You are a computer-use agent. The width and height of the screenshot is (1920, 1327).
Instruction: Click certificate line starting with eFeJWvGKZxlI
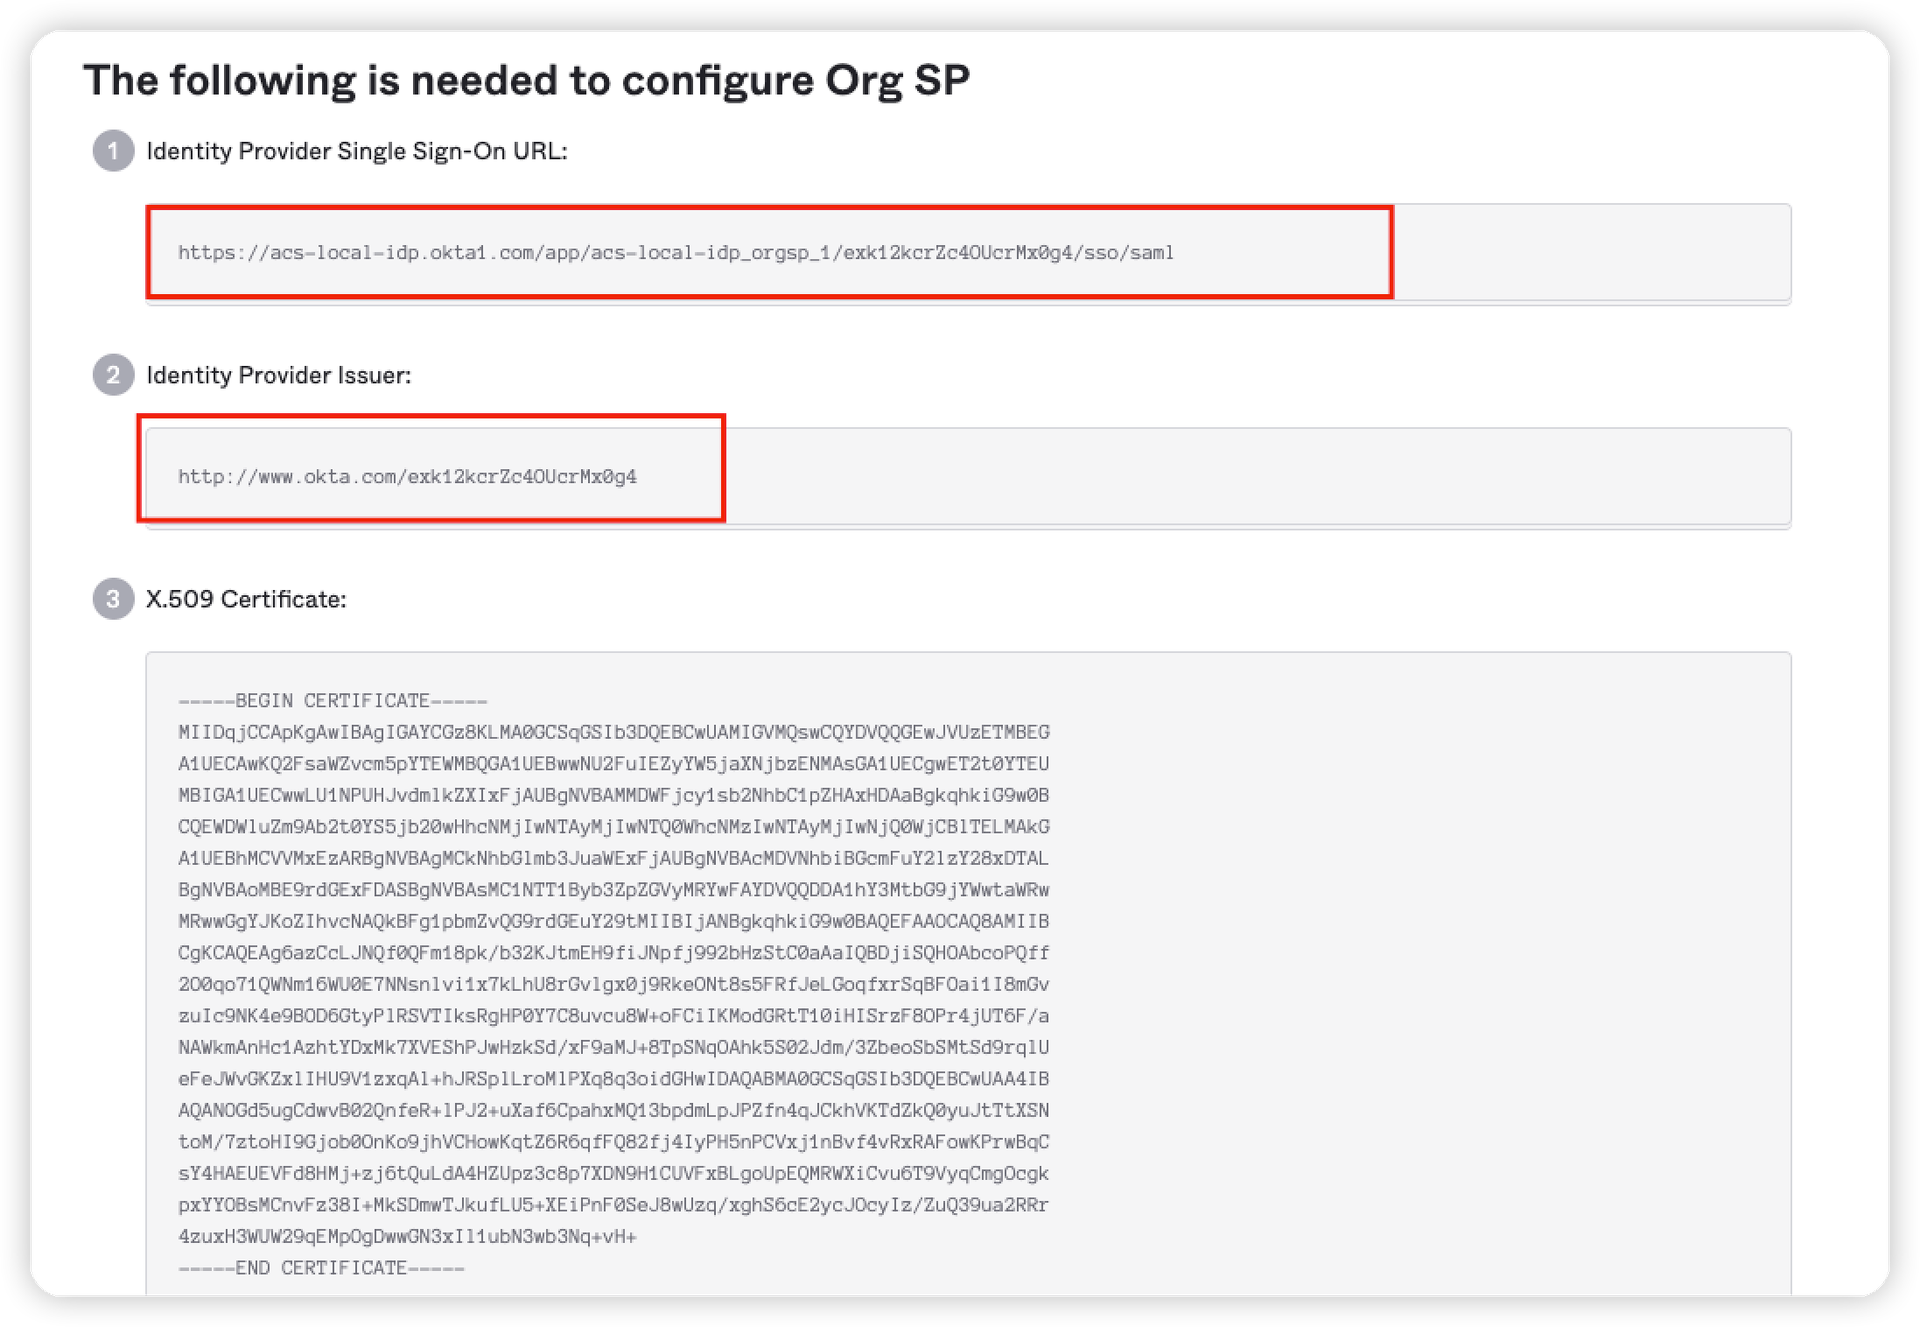coord(613,1079)
